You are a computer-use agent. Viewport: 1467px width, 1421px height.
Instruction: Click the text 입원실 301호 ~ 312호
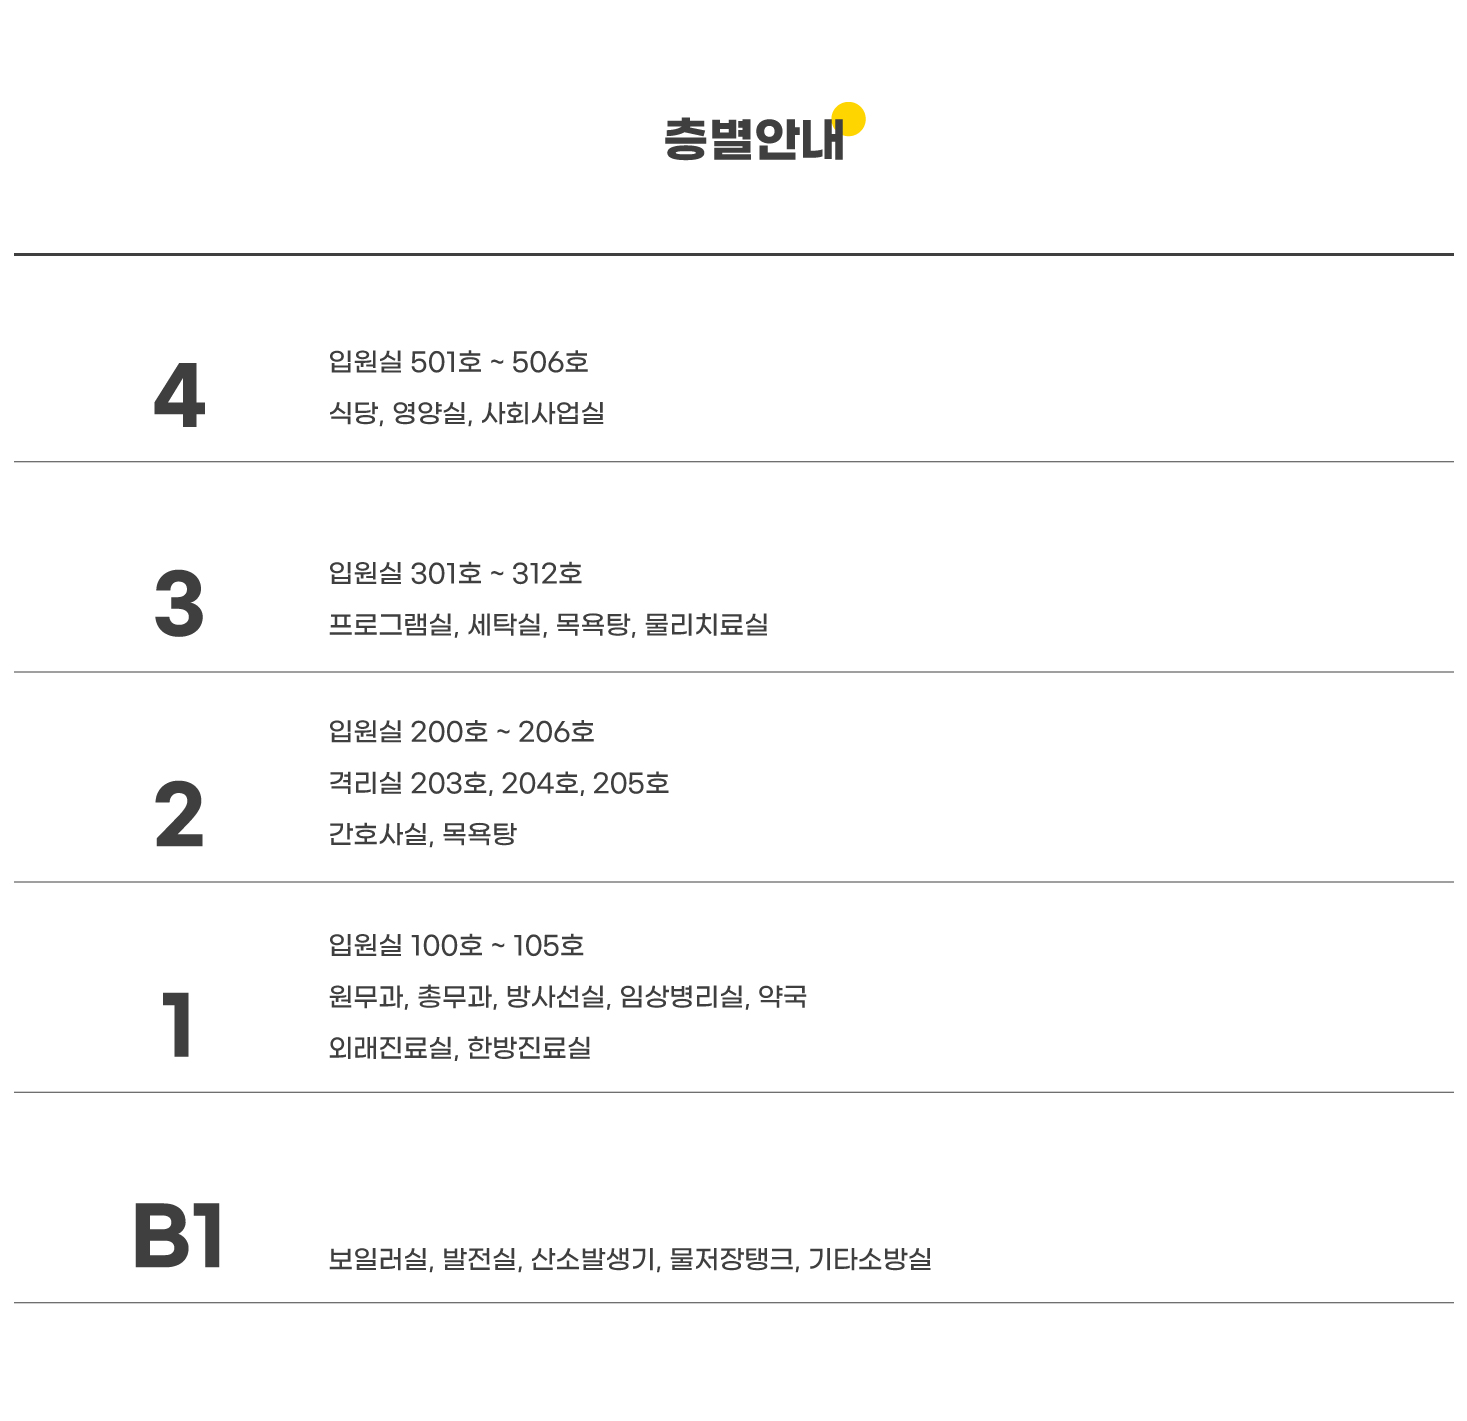(455, 574)
